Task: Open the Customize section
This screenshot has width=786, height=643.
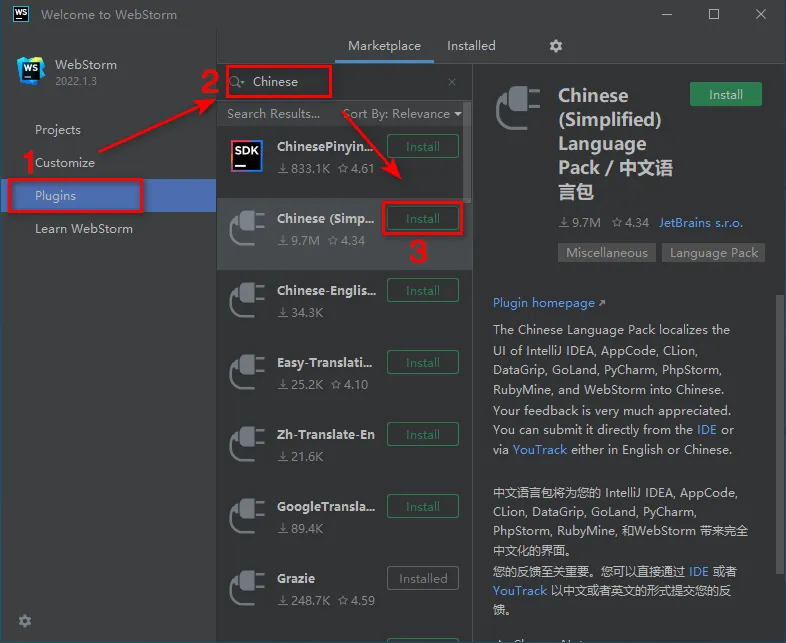Action: point(65,163)
